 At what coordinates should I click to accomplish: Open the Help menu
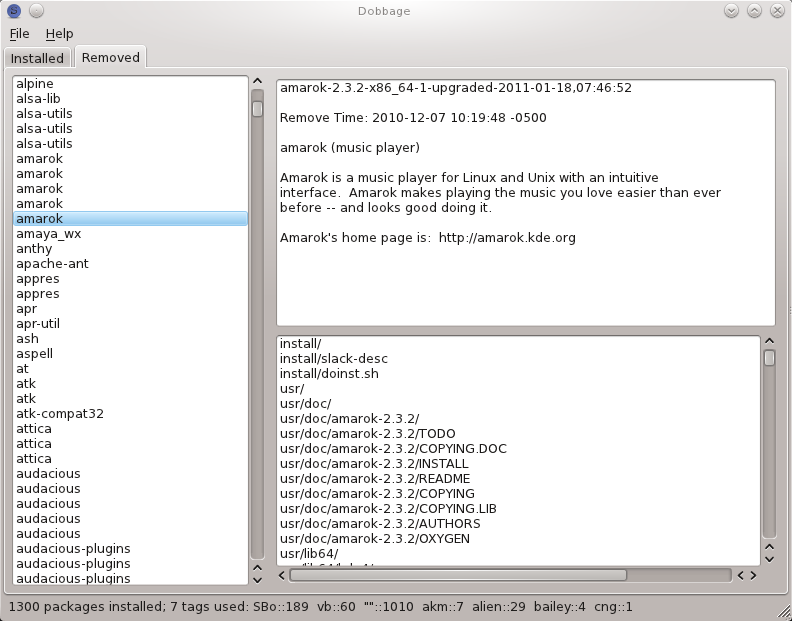[60, 34]
